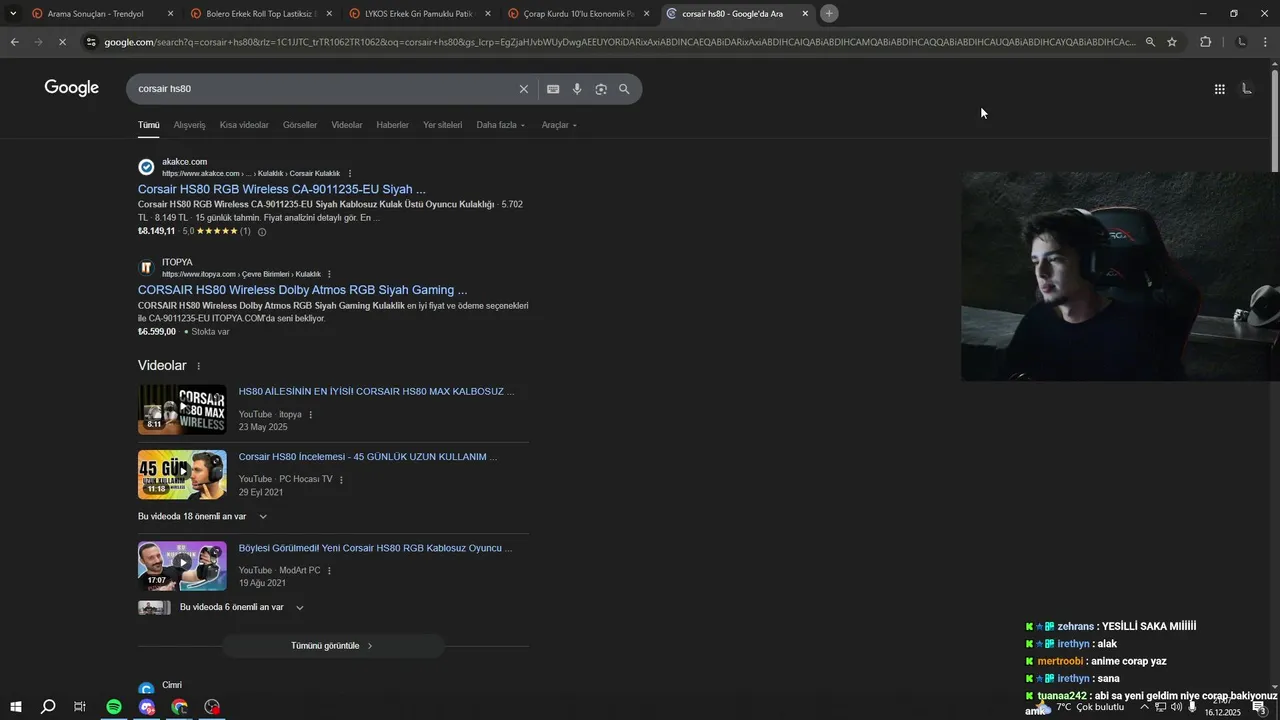The width and height of the screenshot is (1280, 720).
Task: Show hidden system tray icons
Action: click(1145, 707)
